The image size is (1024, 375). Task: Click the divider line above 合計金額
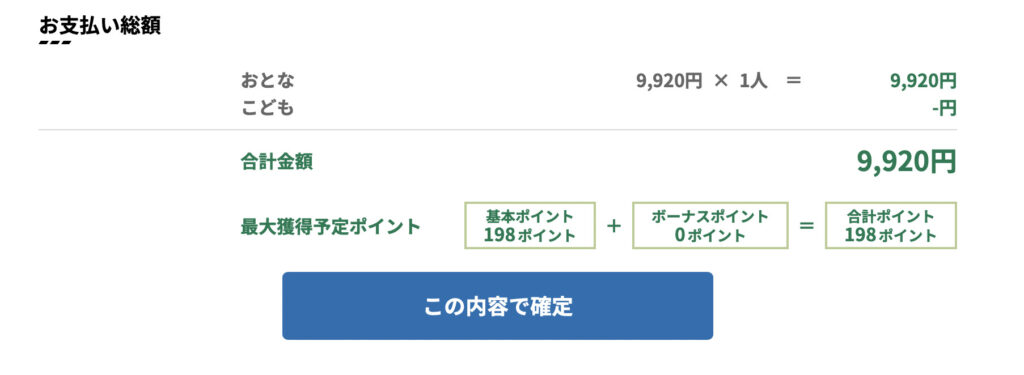498,129
